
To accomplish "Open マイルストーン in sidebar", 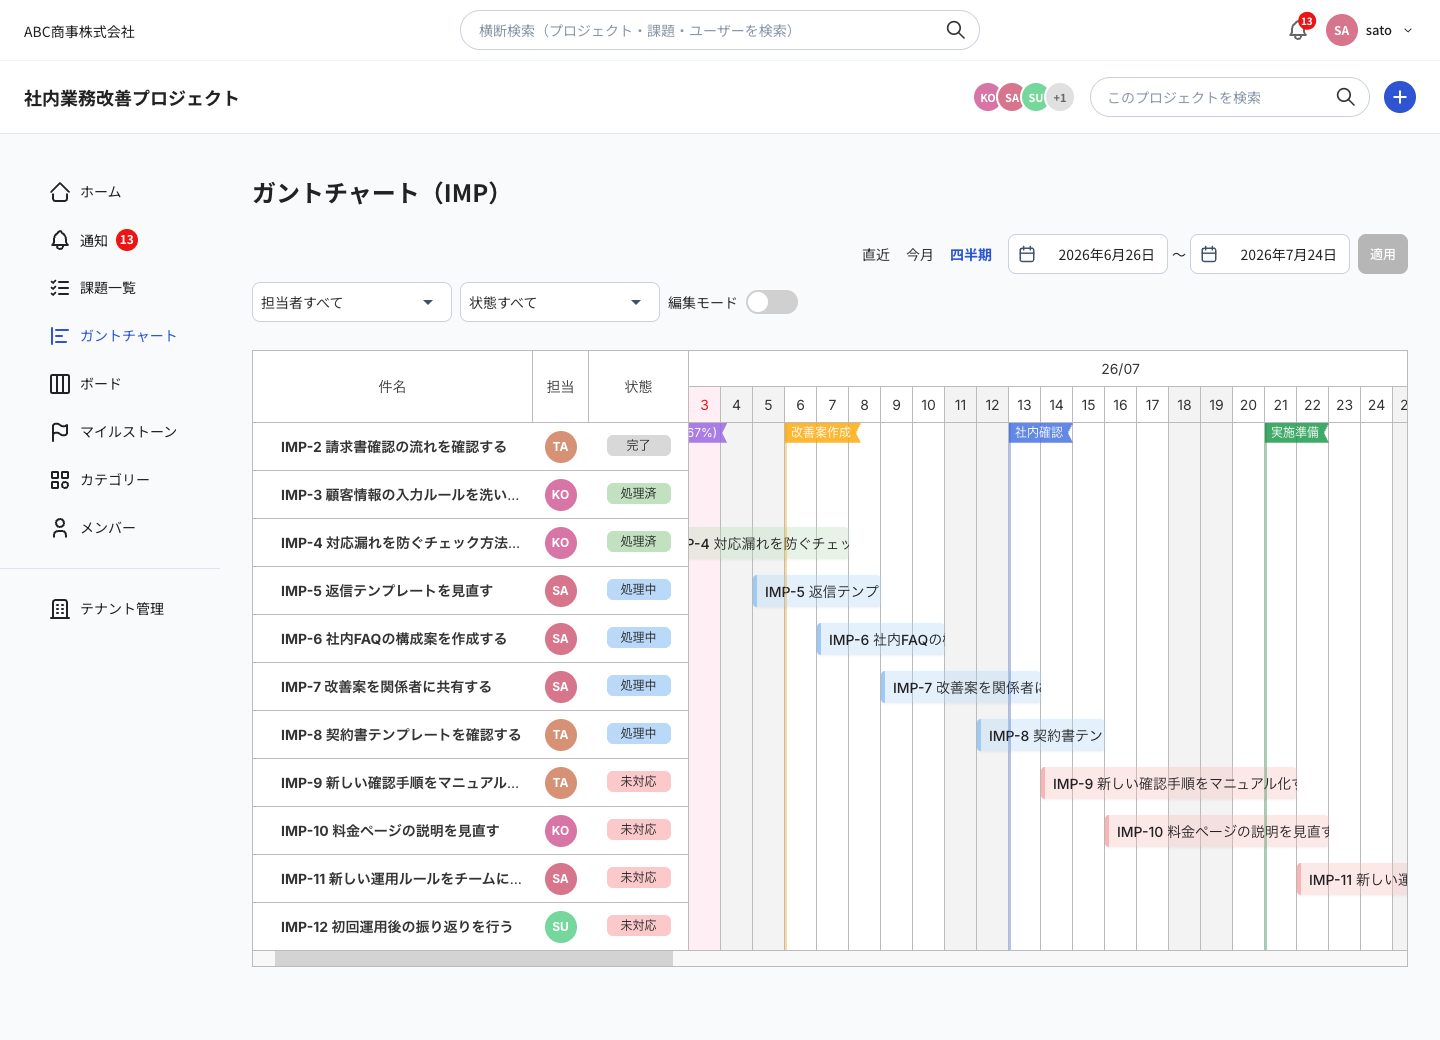I will [129, 432].
